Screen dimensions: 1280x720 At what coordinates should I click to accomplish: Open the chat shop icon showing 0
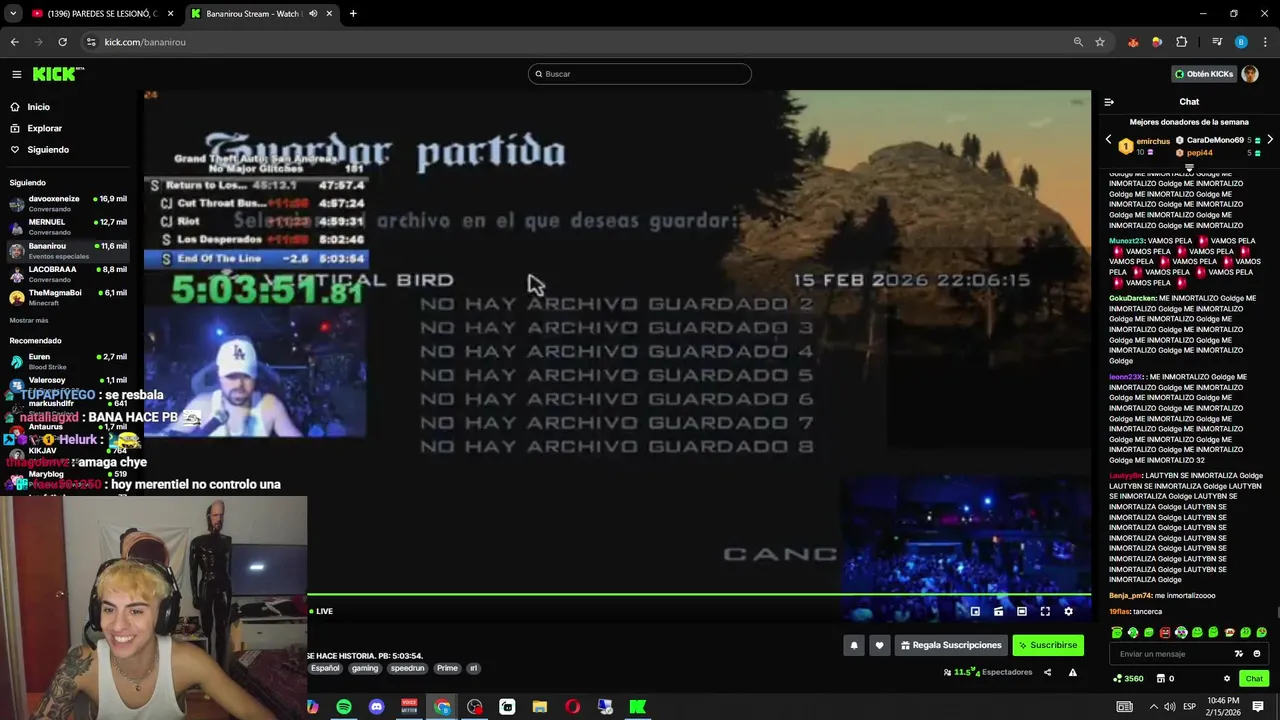1166,678
